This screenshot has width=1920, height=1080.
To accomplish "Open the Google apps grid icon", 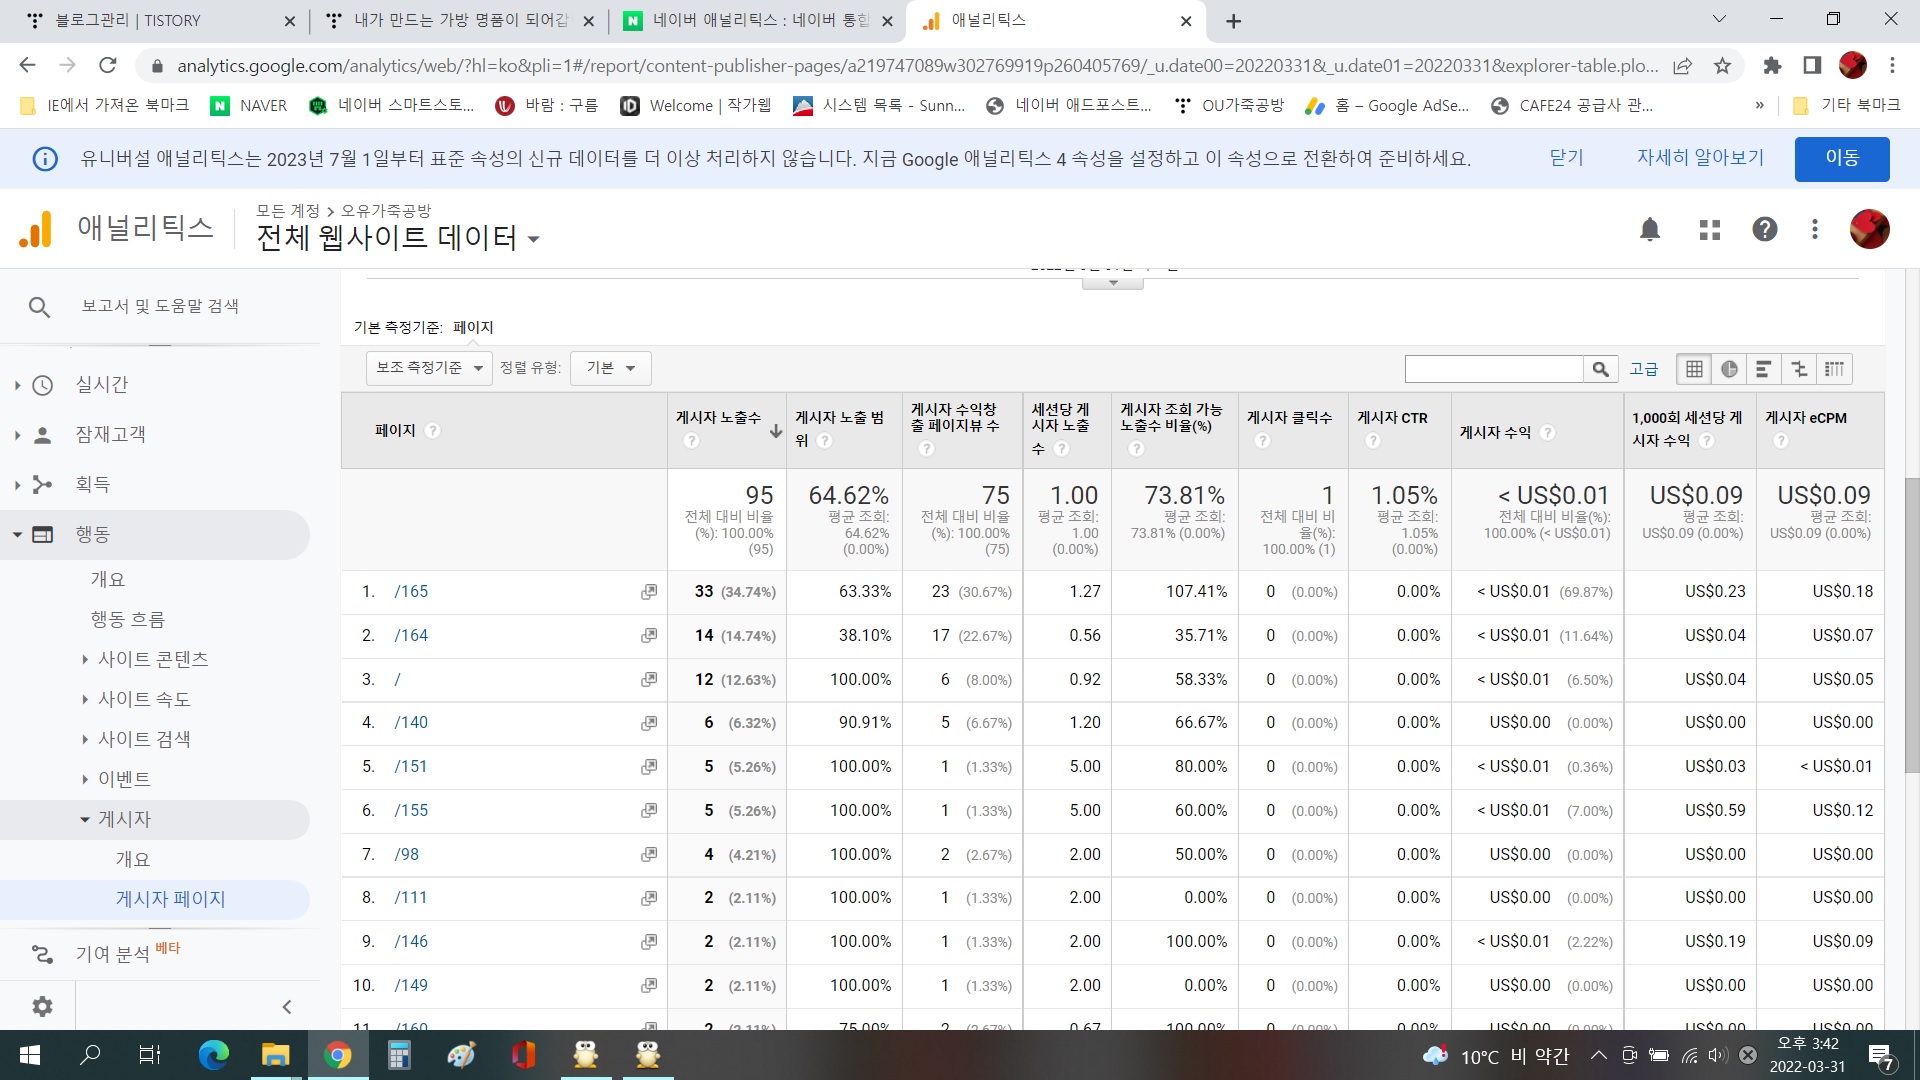I will click(x=1710, y=230).
